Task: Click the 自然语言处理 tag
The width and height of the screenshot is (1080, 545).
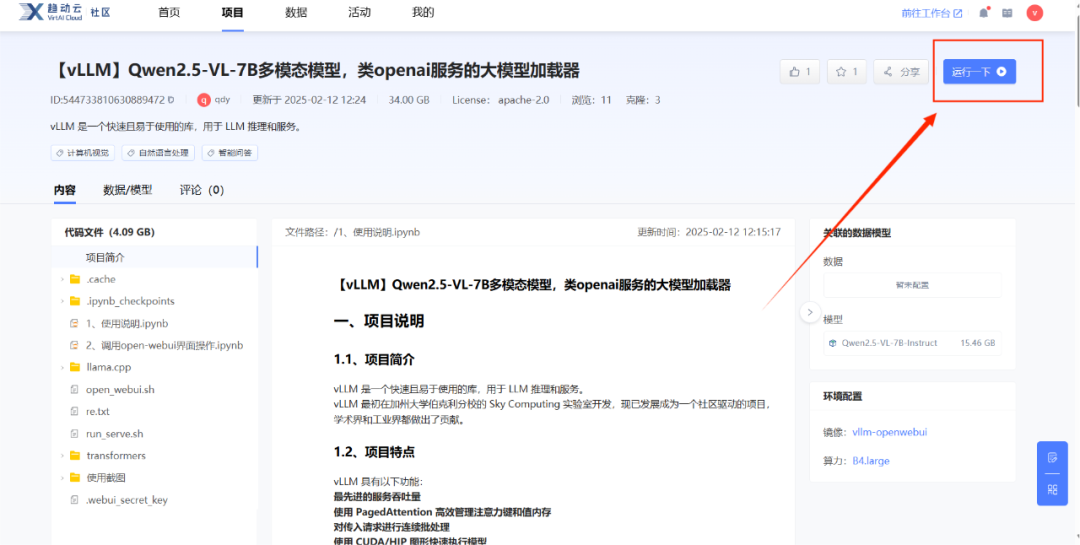Action: click(158, 153)
